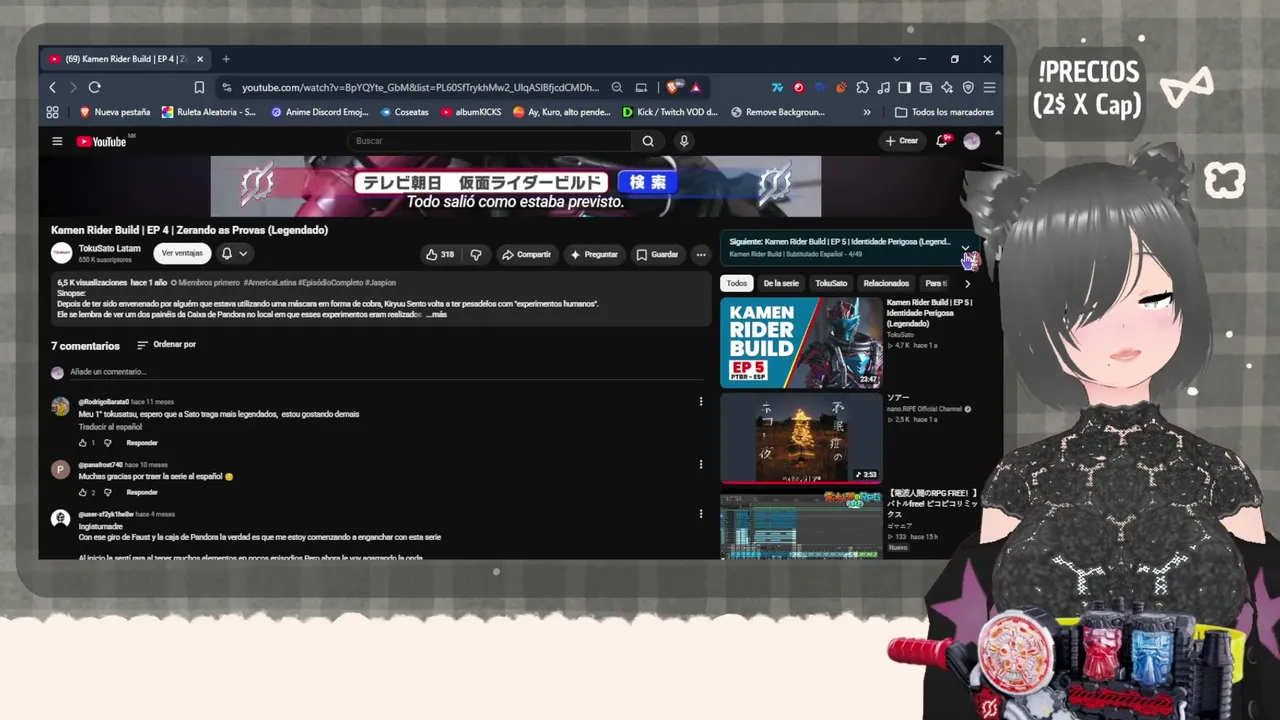This screenshot has width=1280, height=720.
Task: Expand the Siguiente playlist panel chevron
Action: click(x=966, y=248)
